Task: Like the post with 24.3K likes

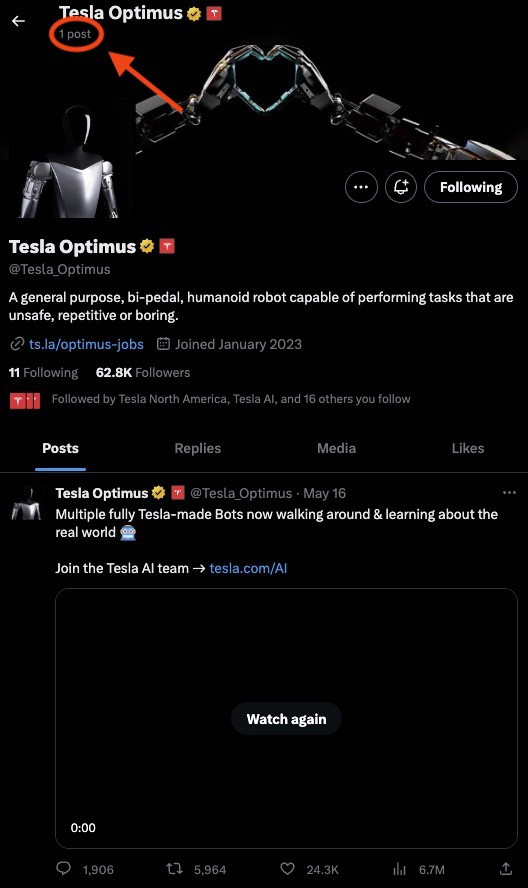Action: (x=288, y=869)
